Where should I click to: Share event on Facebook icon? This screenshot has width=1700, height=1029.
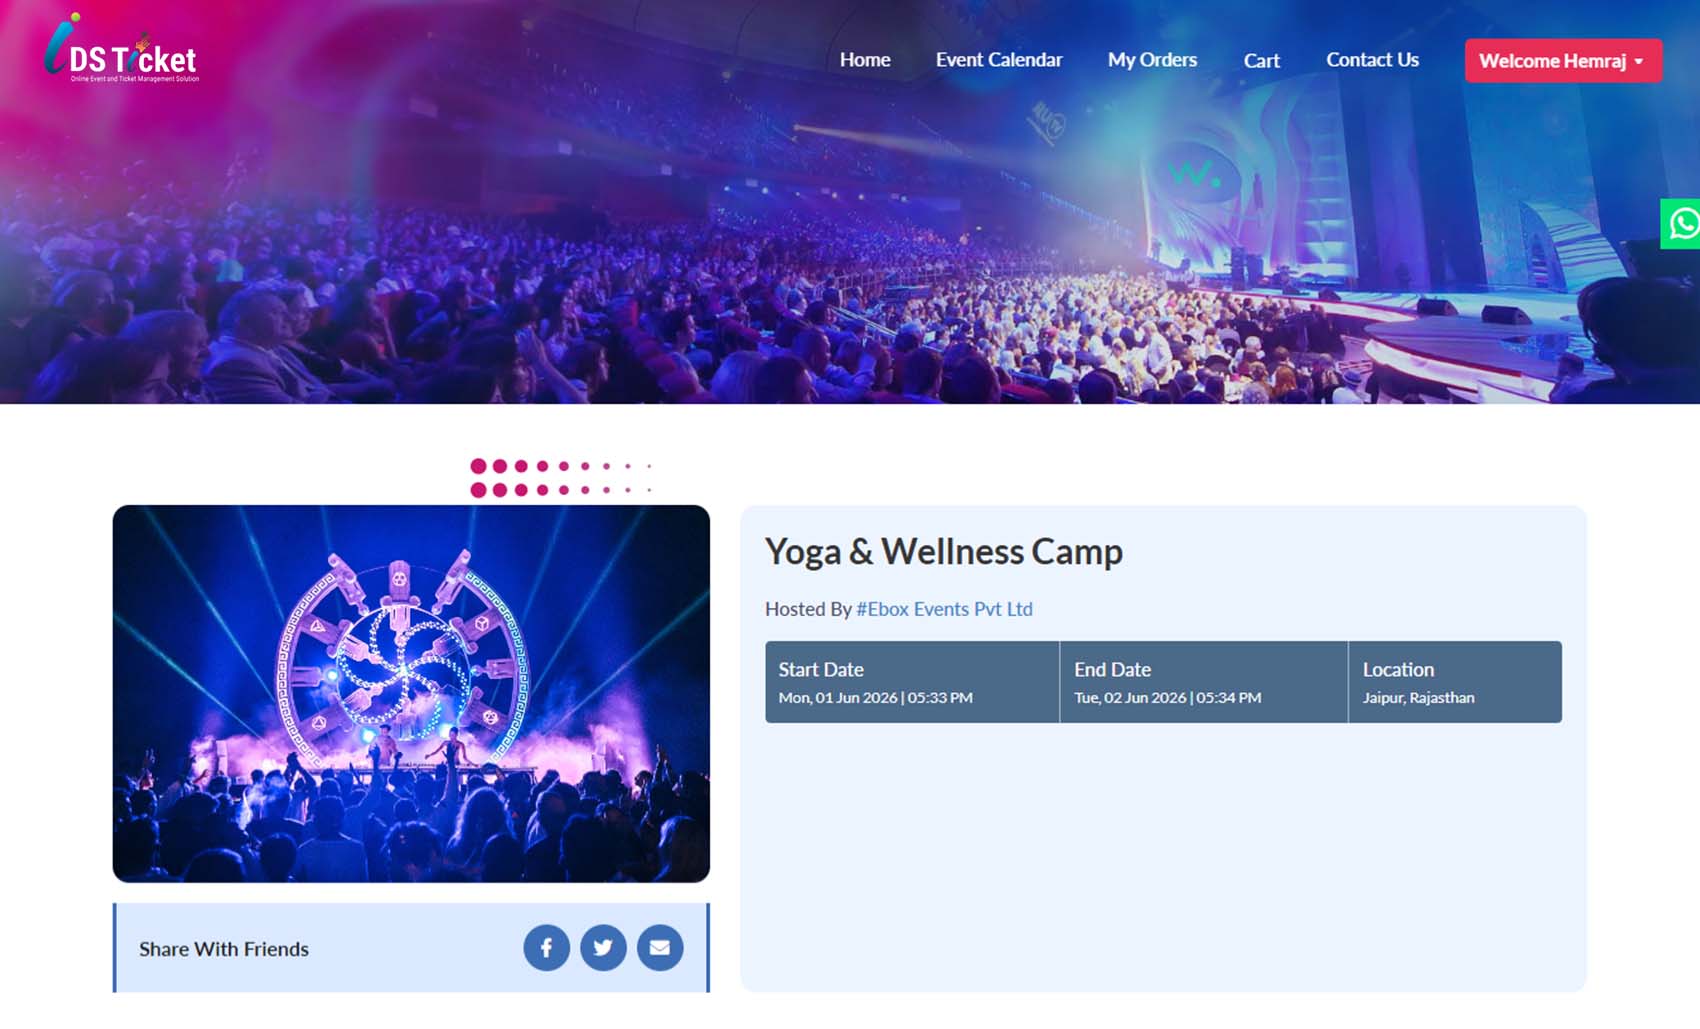click(x=546, y=947)
